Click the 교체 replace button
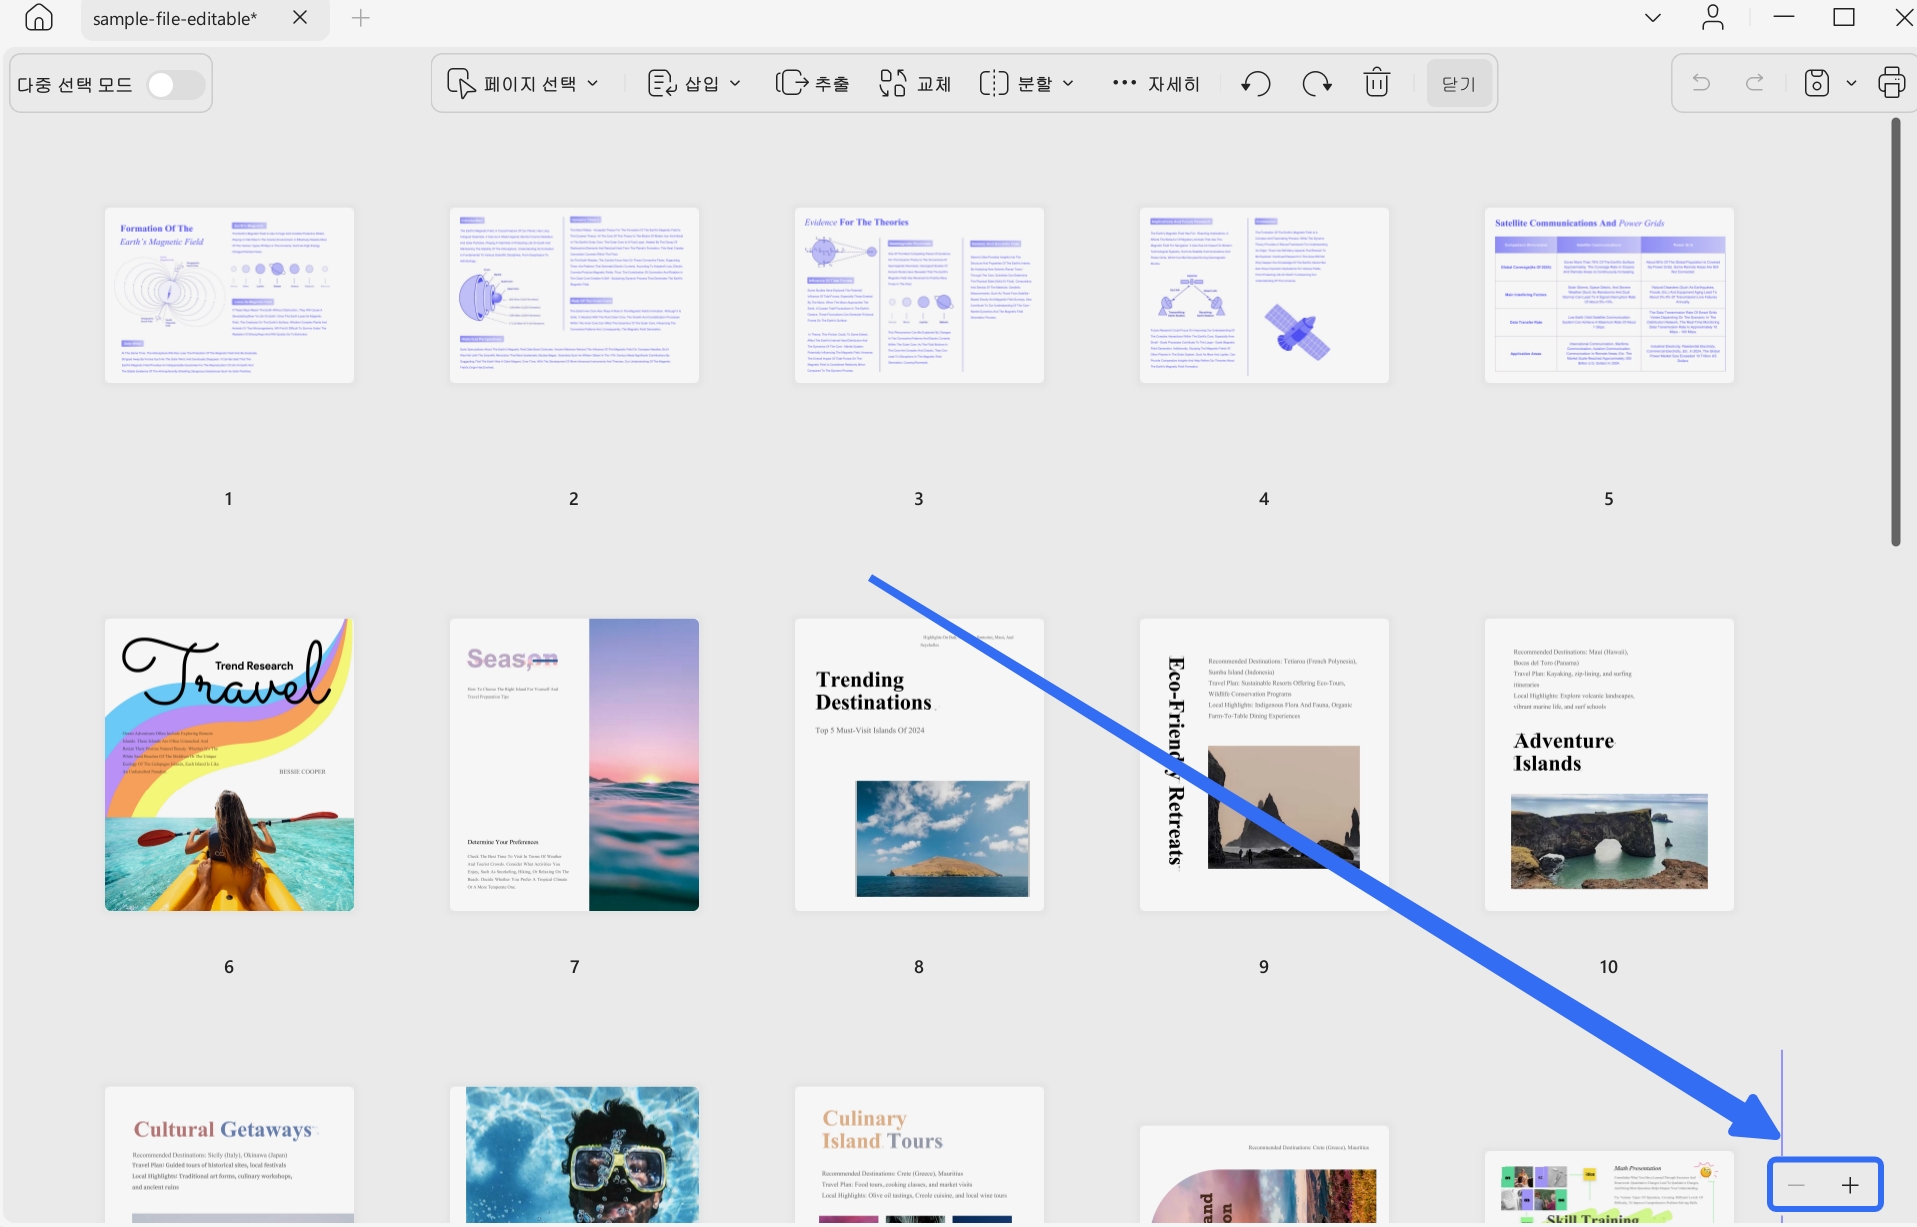The width and height of the screenshot is (1917, 1227). pyautogui.click(x=915, y=84)
